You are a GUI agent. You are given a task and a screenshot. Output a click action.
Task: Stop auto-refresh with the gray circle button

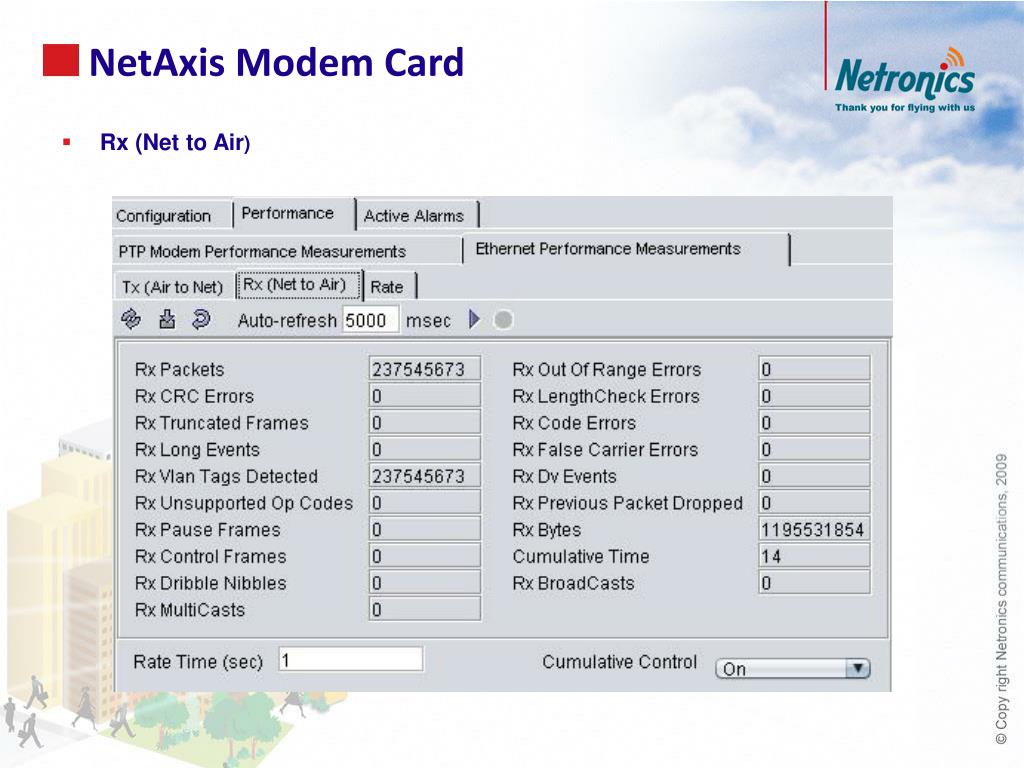[x=503, y=320]
